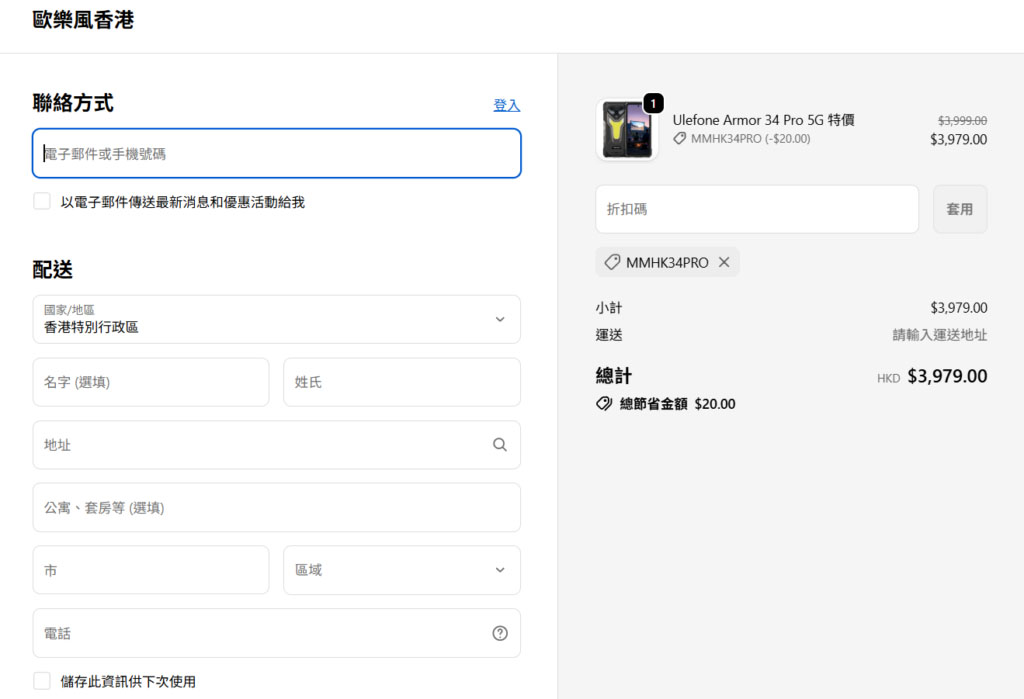Click the first name (名字) field
Image resolution: width=1024 pixels, height=699 pixels.
(151, 382)
